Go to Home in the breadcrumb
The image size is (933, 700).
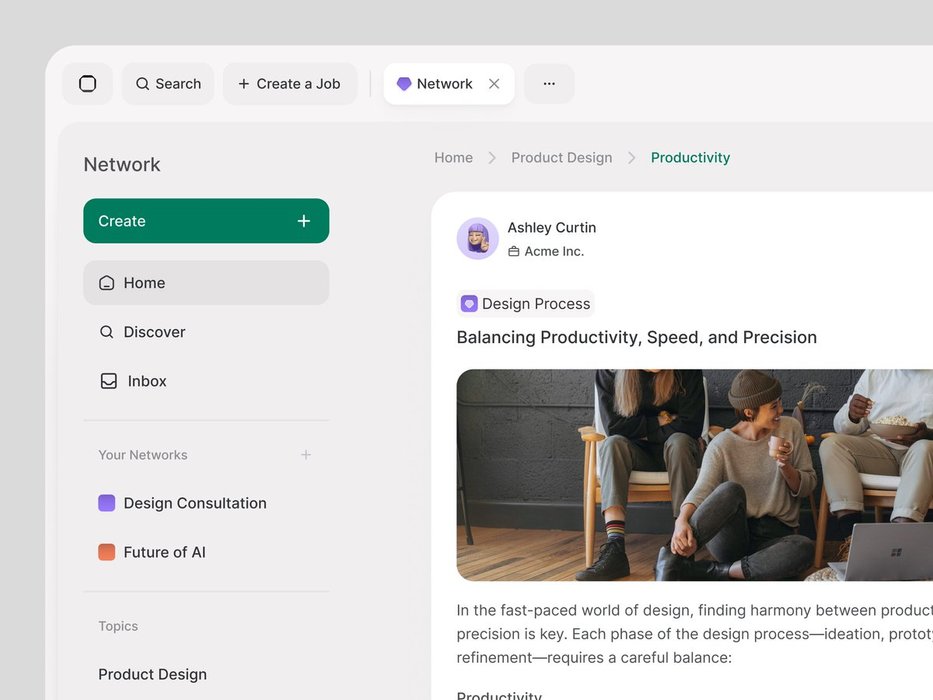453,158
